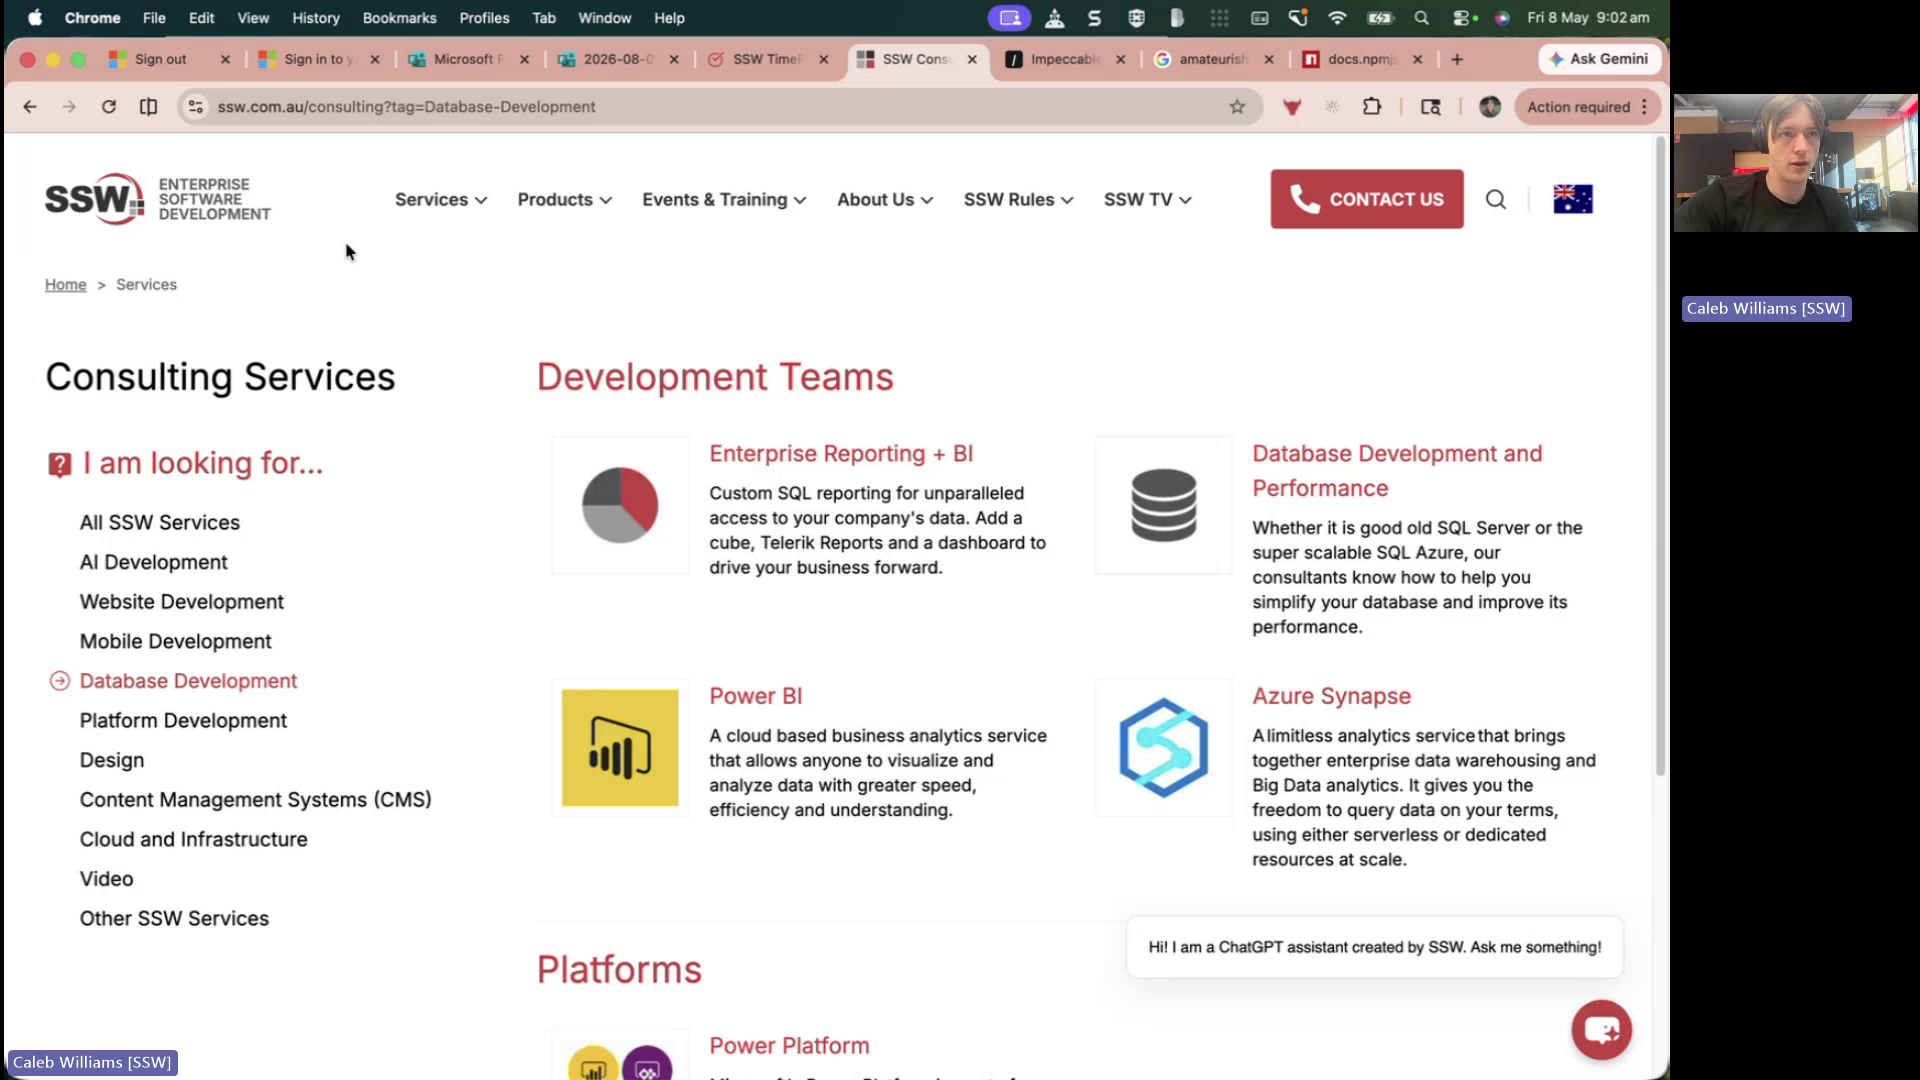Click the page vertical scrollbar
The height and width of the screenshot is (1080, 1920).
(1660, 455)
